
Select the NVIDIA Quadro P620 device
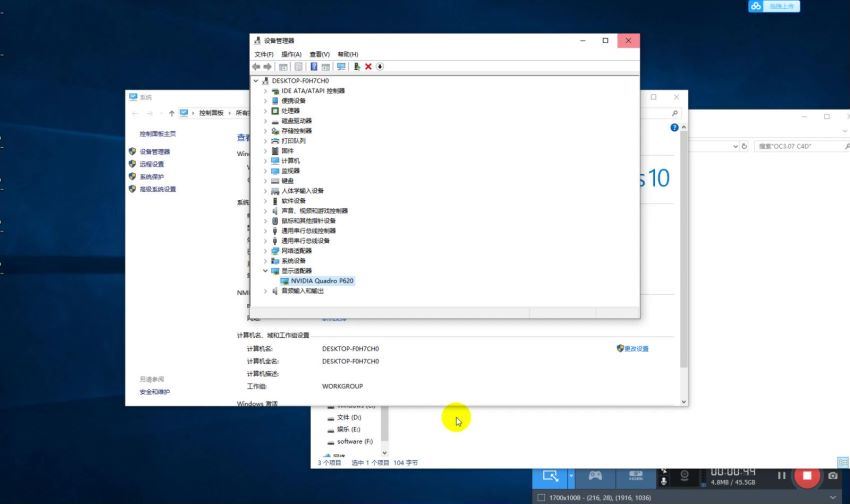[x=322, y=281]
